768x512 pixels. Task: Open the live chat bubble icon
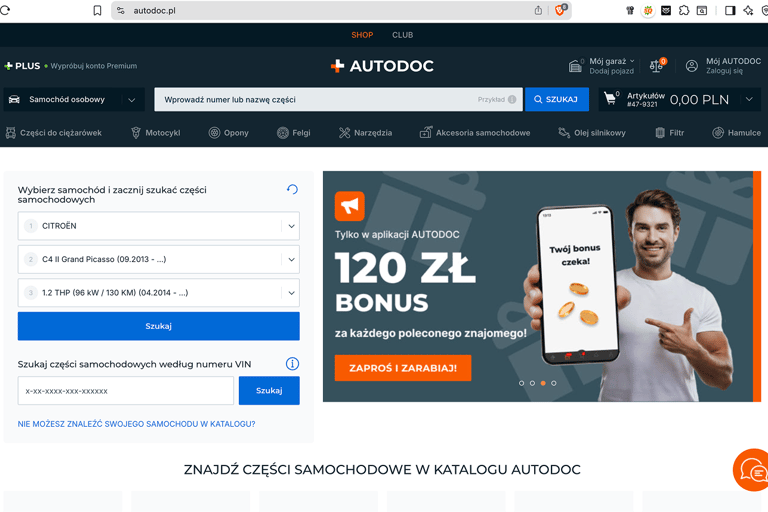point(752,470)
